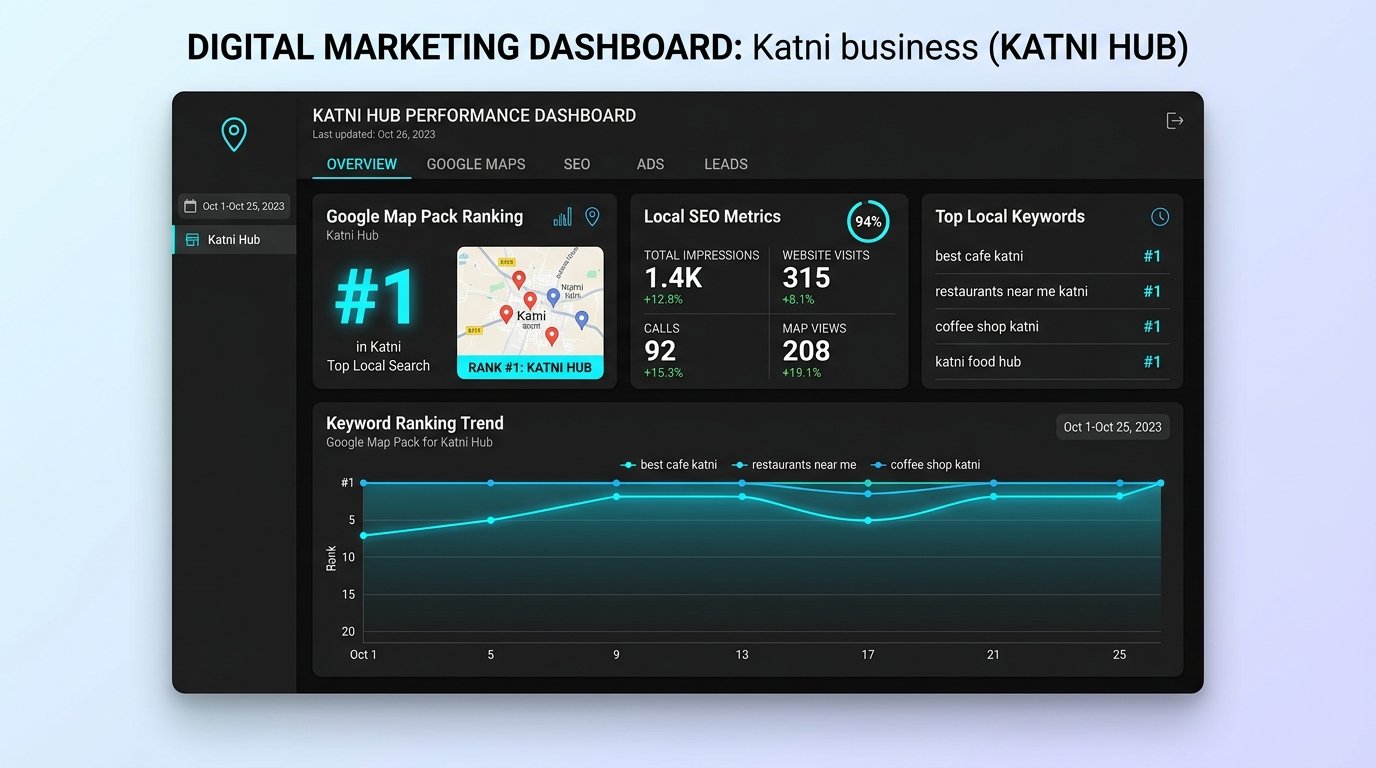1376x768 pixels.
Task: Switch to the Overview tab
Action: [x=362, y=164]
